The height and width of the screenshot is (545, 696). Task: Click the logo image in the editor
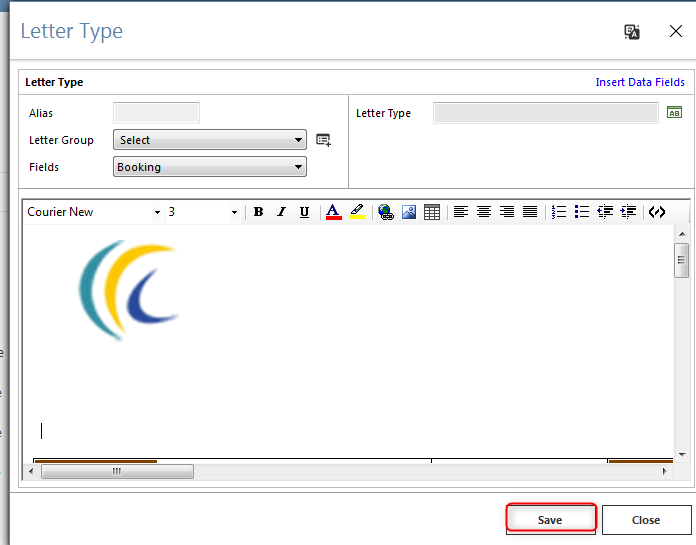pyautogui.click(x=129, y=290)
